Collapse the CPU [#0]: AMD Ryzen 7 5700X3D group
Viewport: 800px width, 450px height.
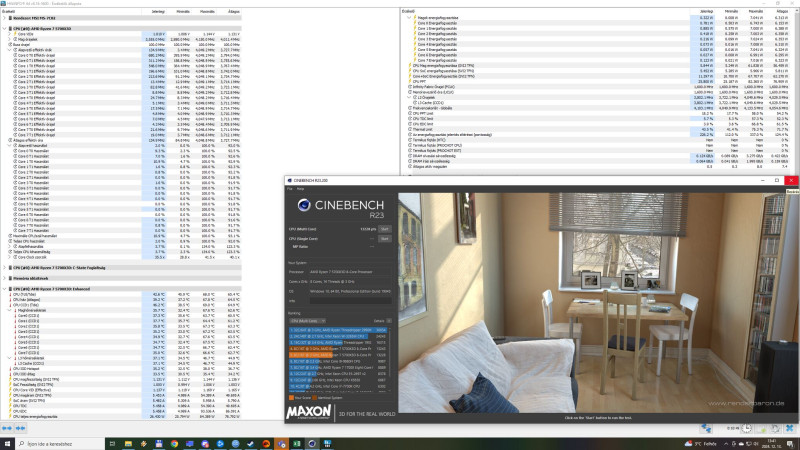[5, 29]
